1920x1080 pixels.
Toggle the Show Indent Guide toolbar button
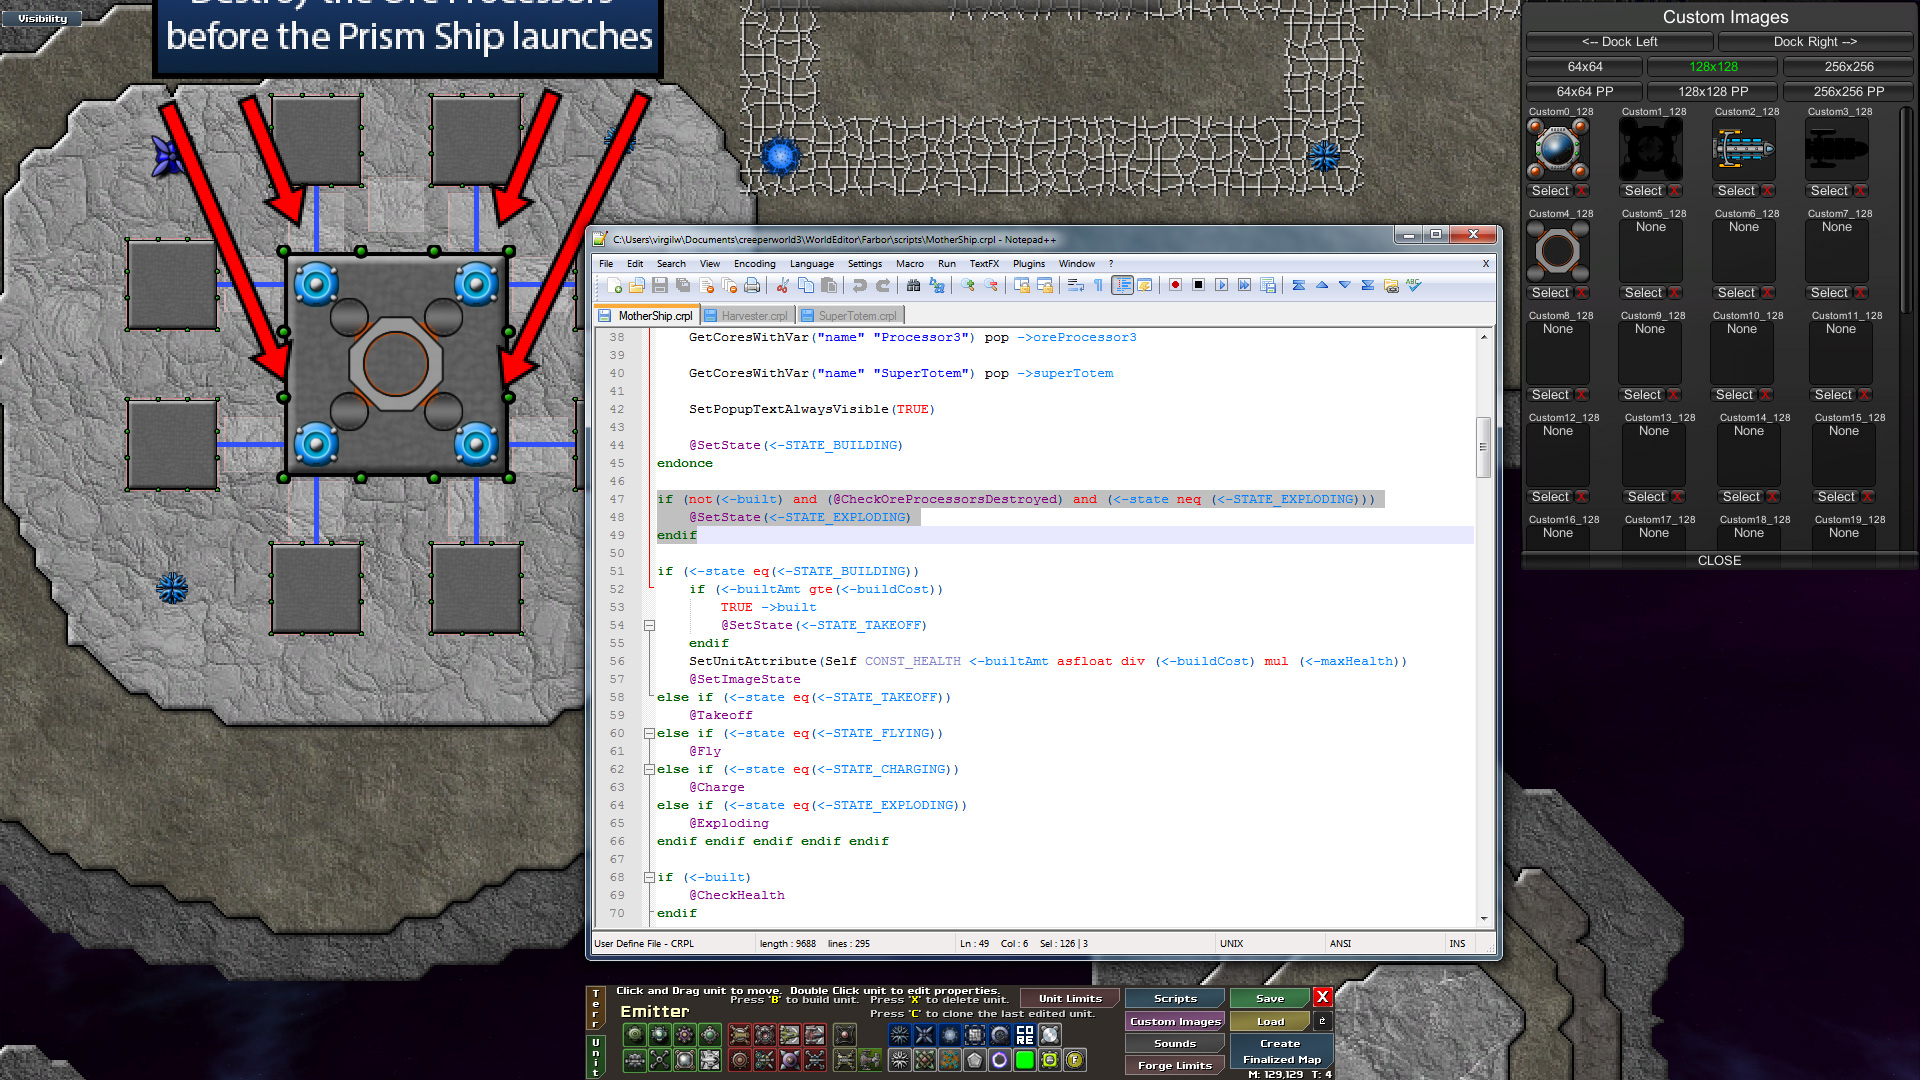point(1122,286)
